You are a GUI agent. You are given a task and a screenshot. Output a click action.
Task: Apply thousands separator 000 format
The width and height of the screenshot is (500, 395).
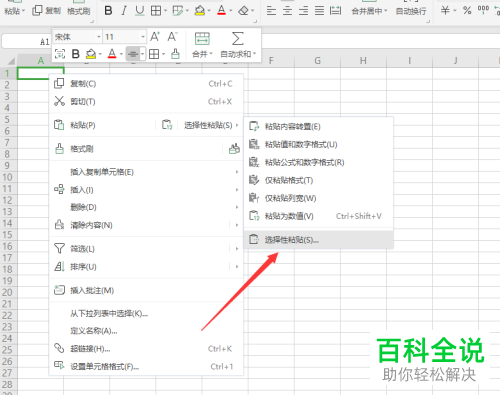click(x=483, y=10)
